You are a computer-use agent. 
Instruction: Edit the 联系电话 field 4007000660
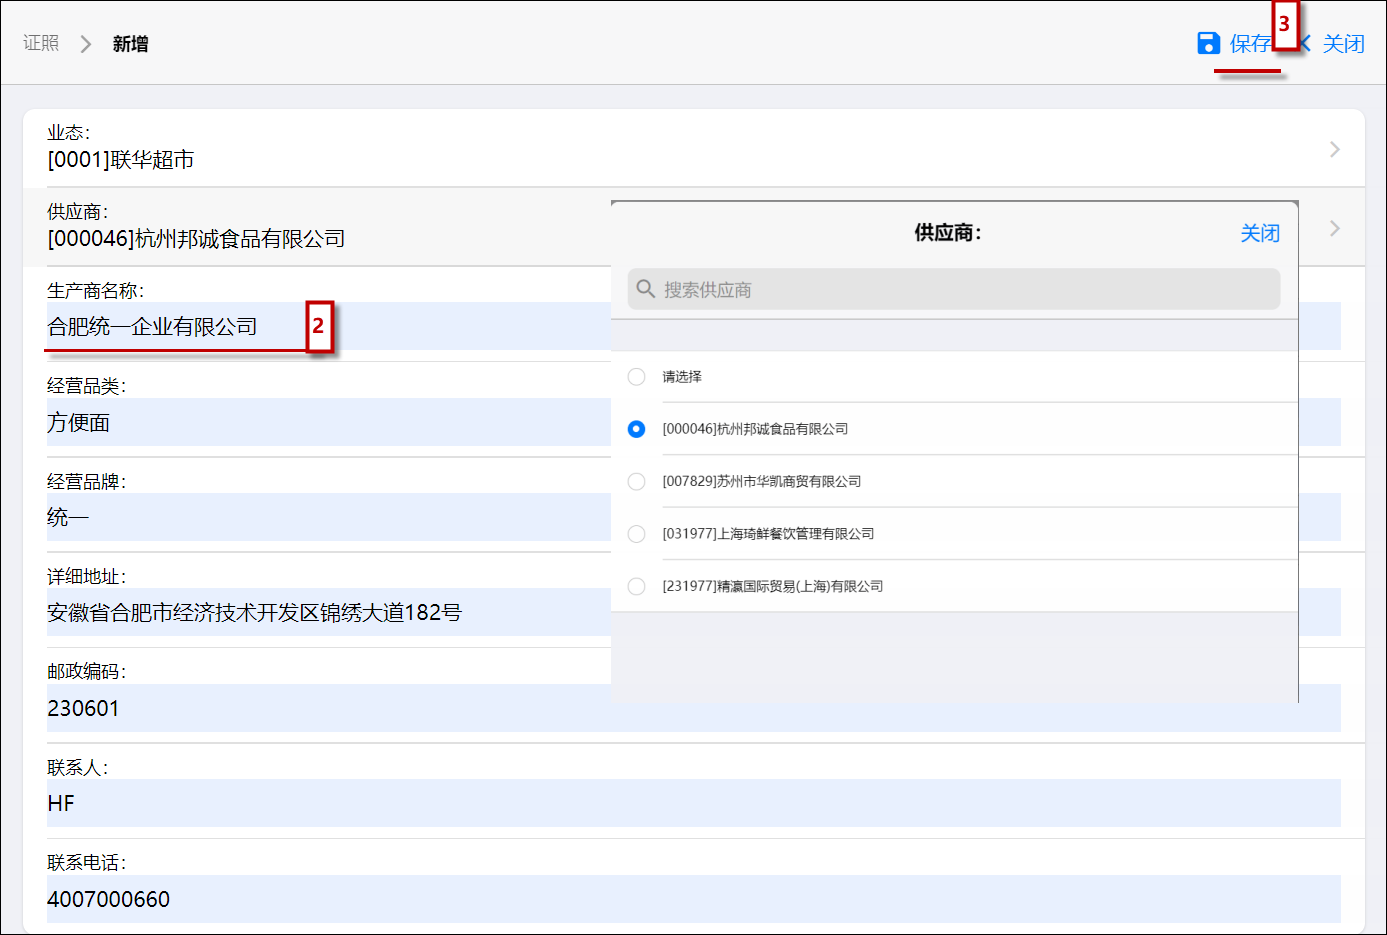pyautogui.click(x=694, y=899)
